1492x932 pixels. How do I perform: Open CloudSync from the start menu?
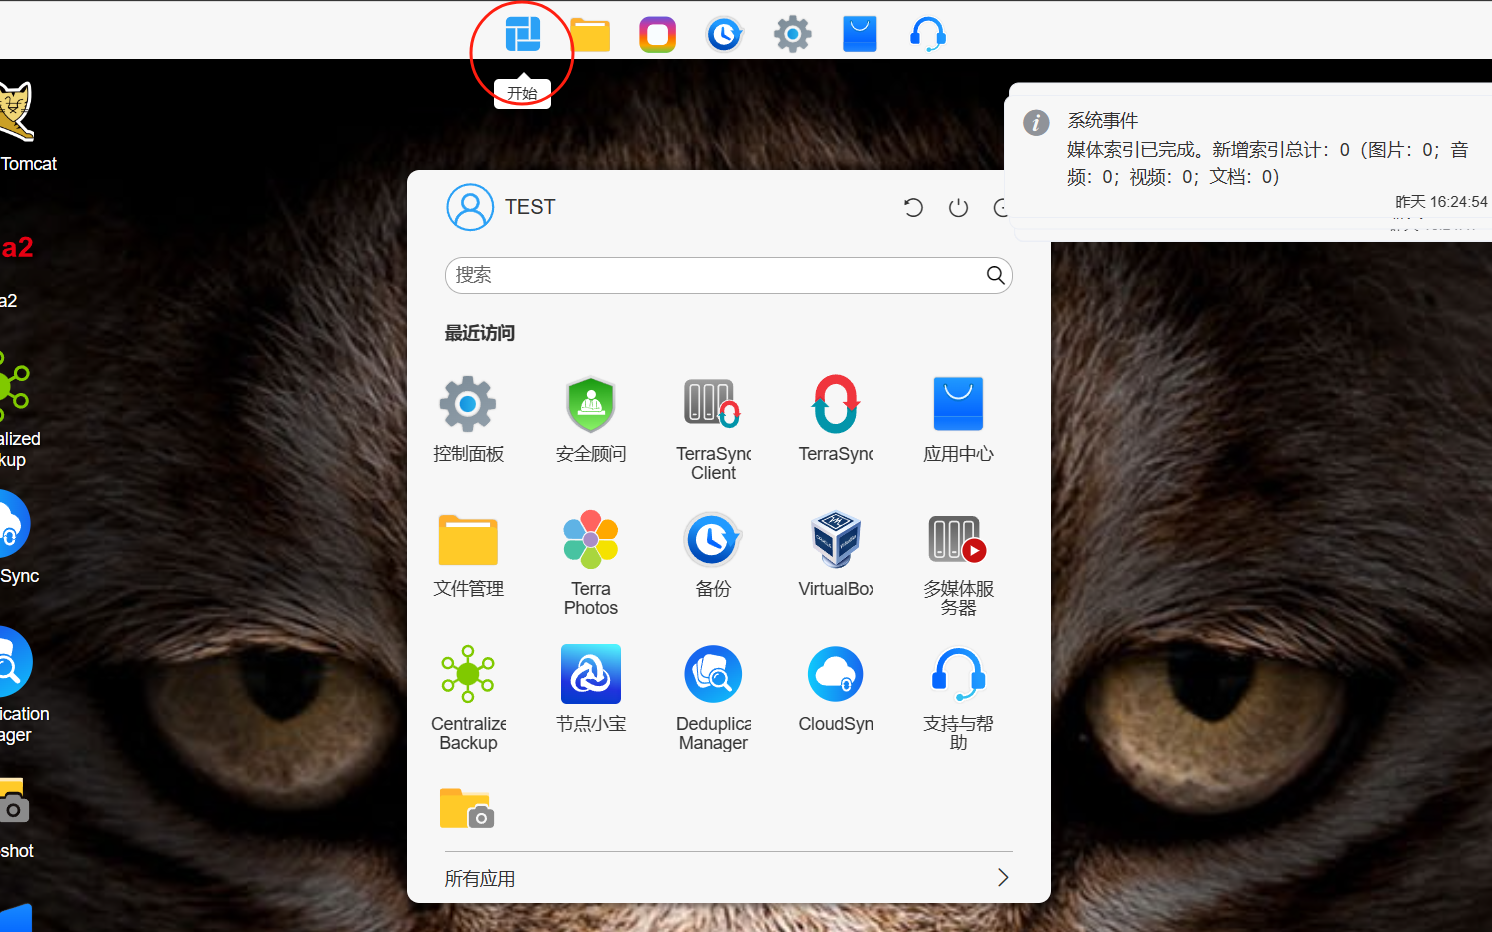[836, 689]
